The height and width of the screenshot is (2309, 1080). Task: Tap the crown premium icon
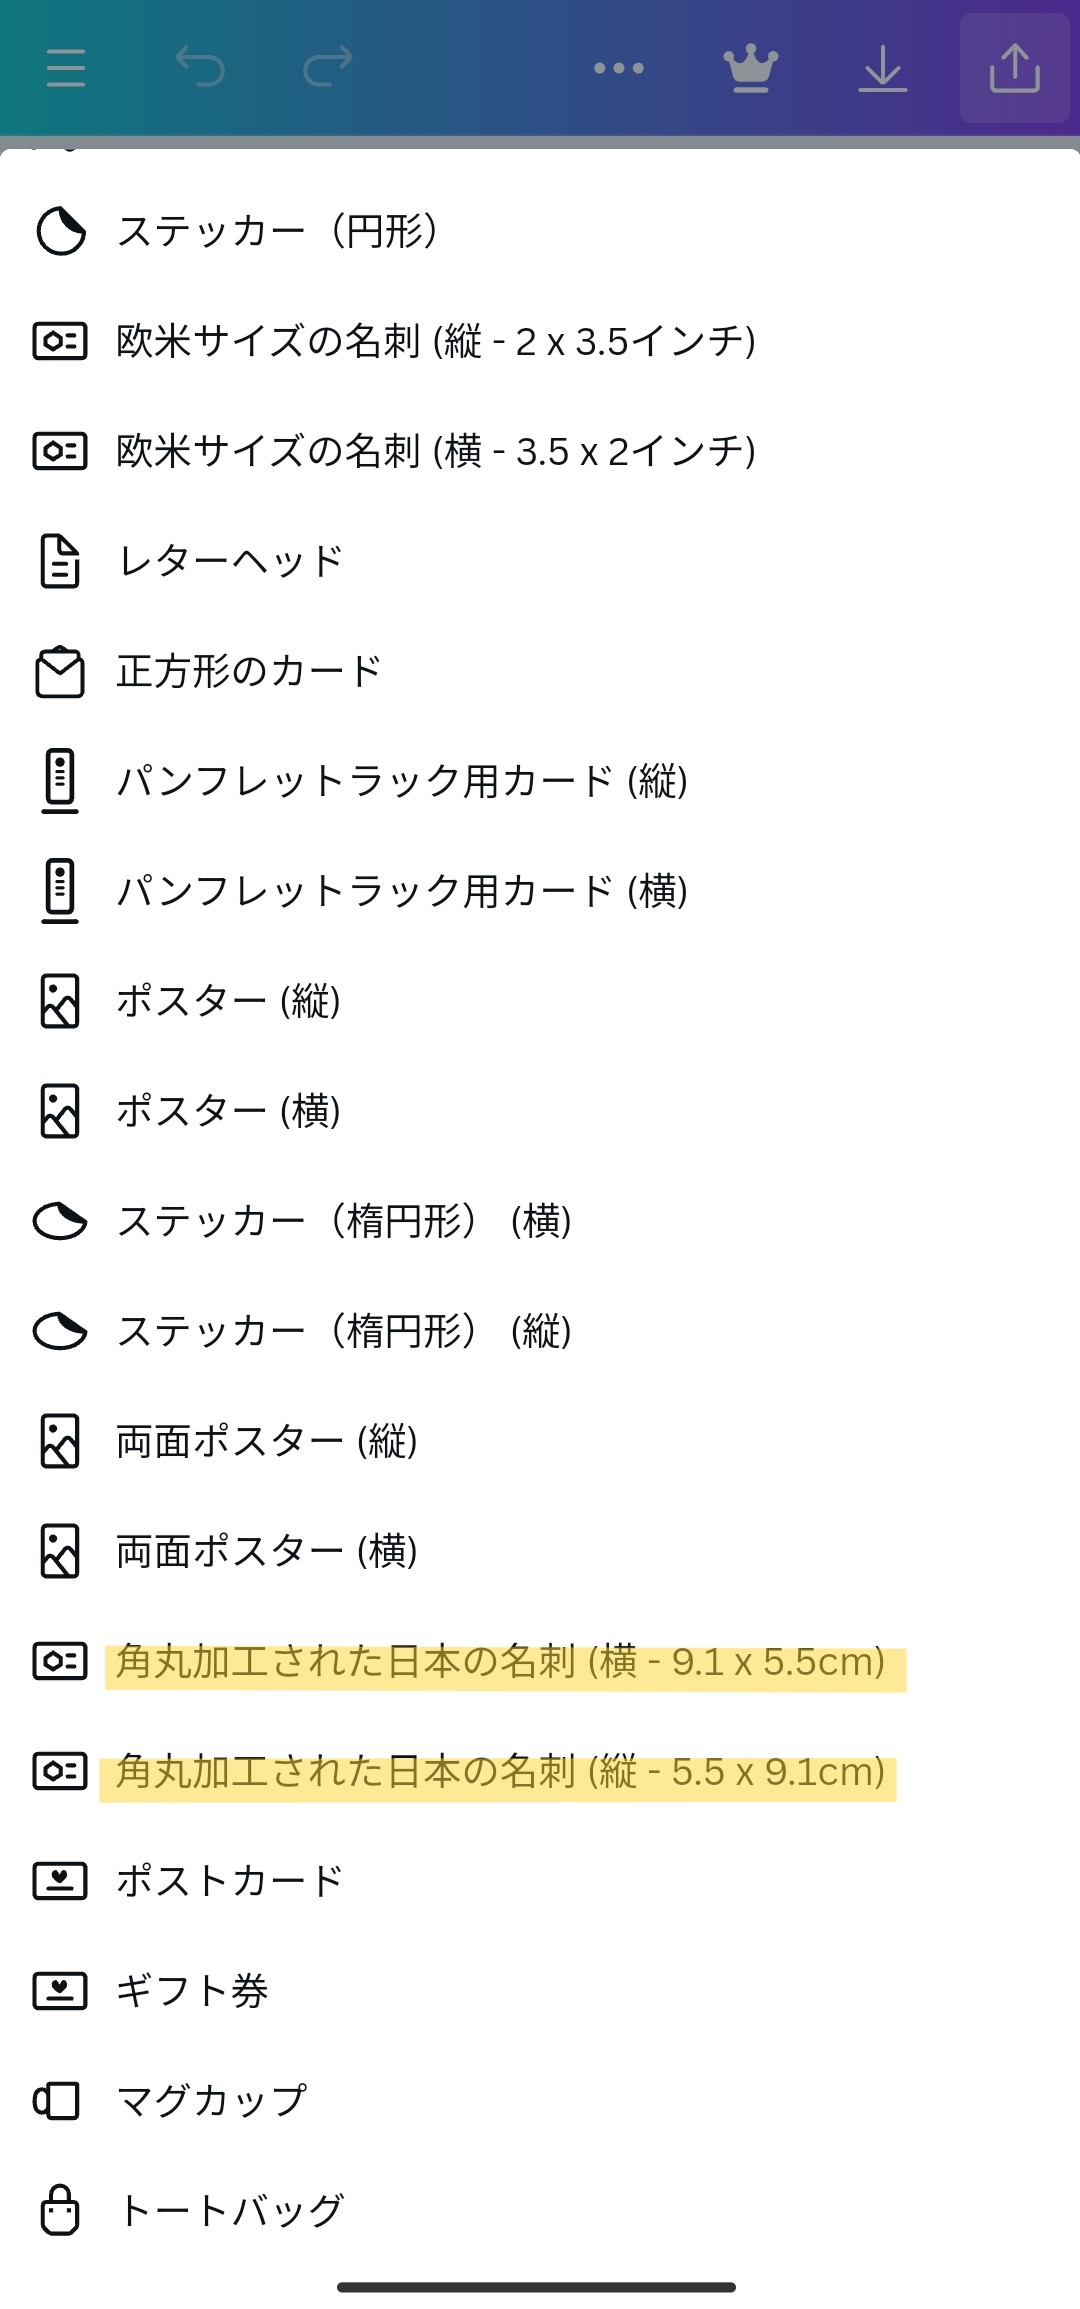click(750, 68)
